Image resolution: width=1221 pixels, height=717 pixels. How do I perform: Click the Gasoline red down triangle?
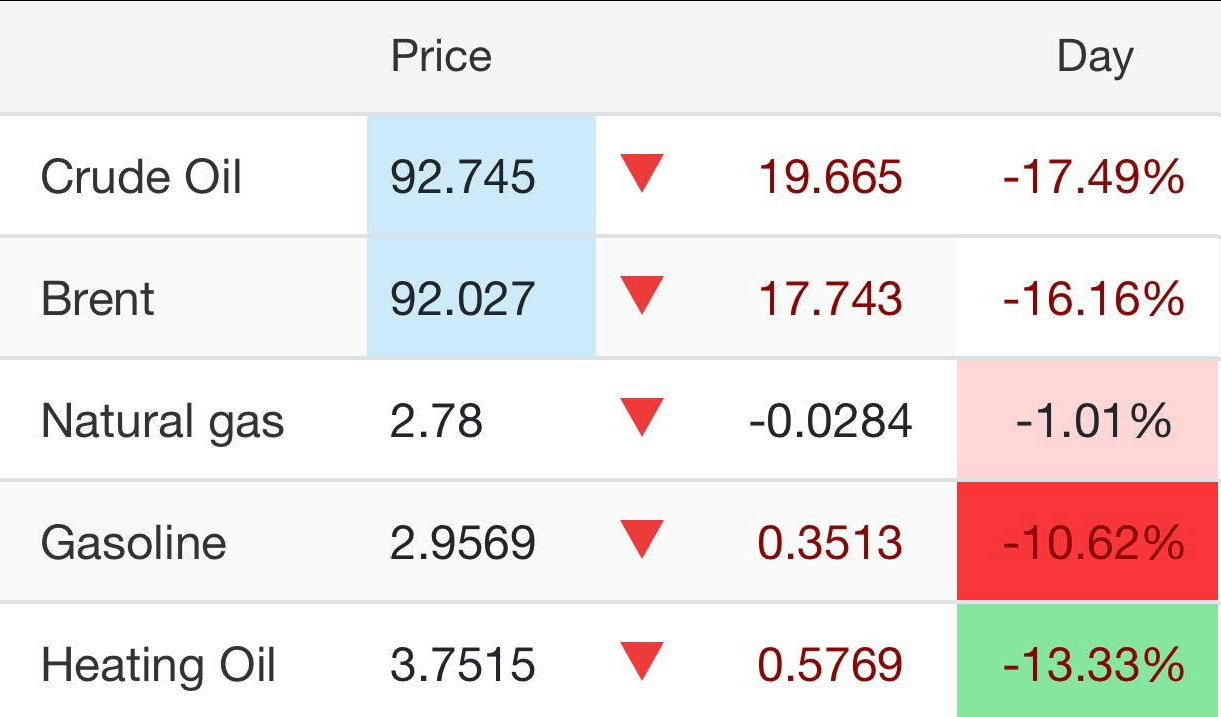[642, 541]
